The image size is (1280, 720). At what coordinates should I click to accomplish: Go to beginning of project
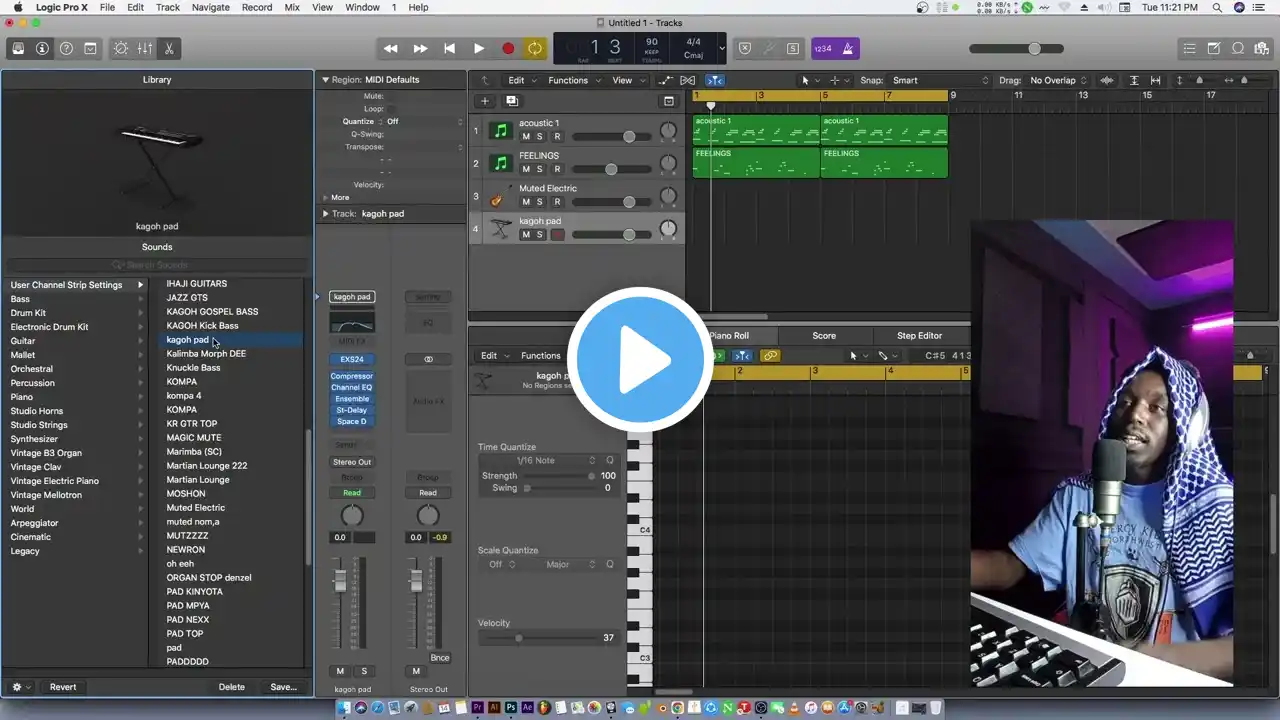click(x=449, y=48)
